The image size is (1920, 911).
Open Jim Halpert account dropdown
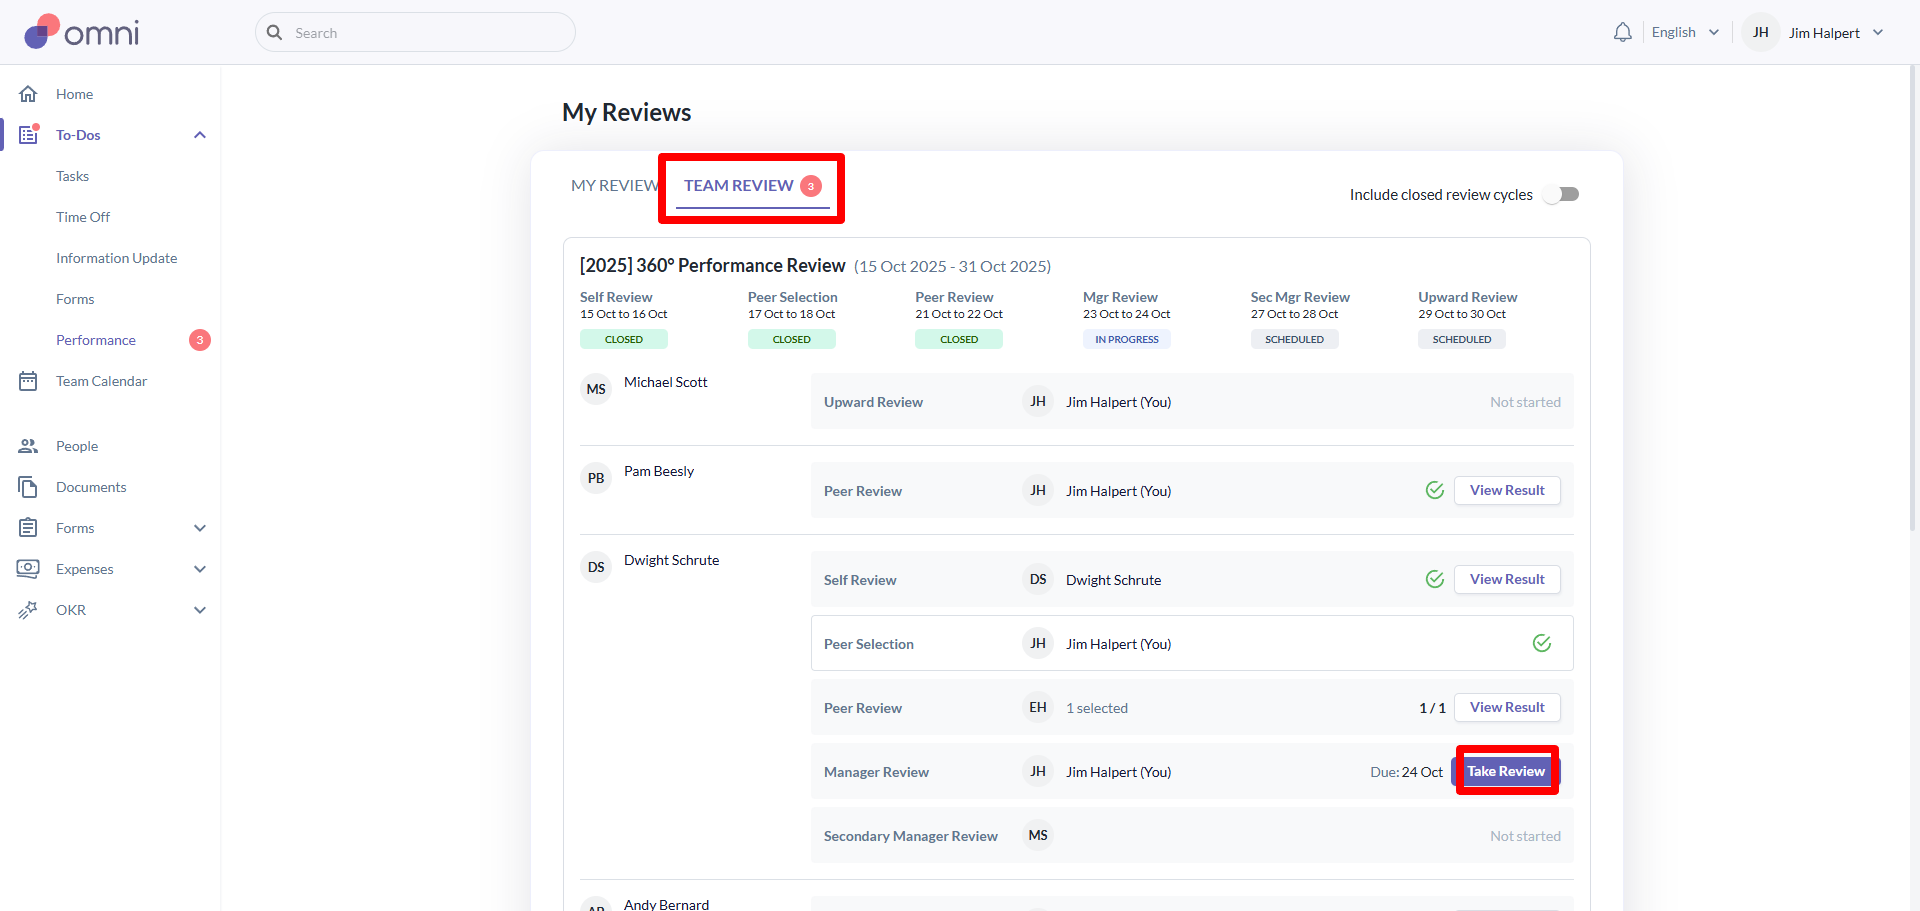(1836, 33)
